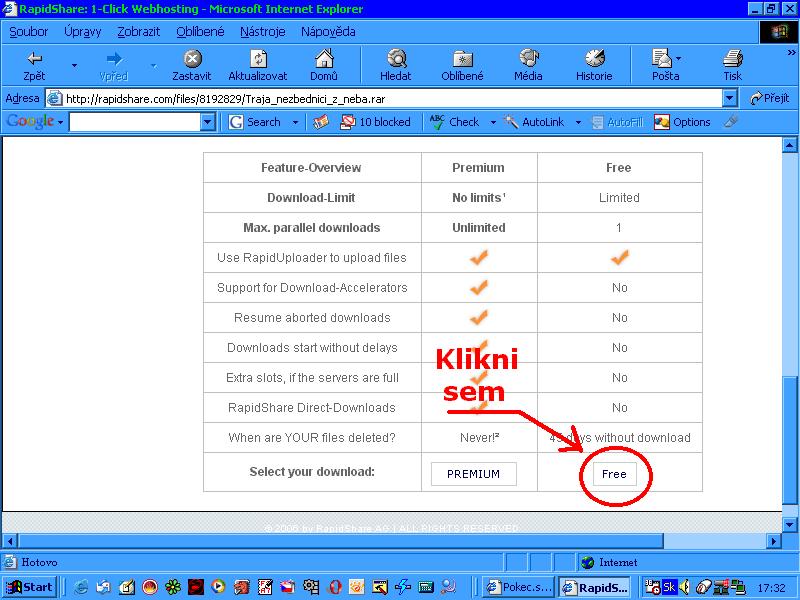Click the Google toolbar Search button
This screenshot has width=800, height=600.
coord(255,122)
